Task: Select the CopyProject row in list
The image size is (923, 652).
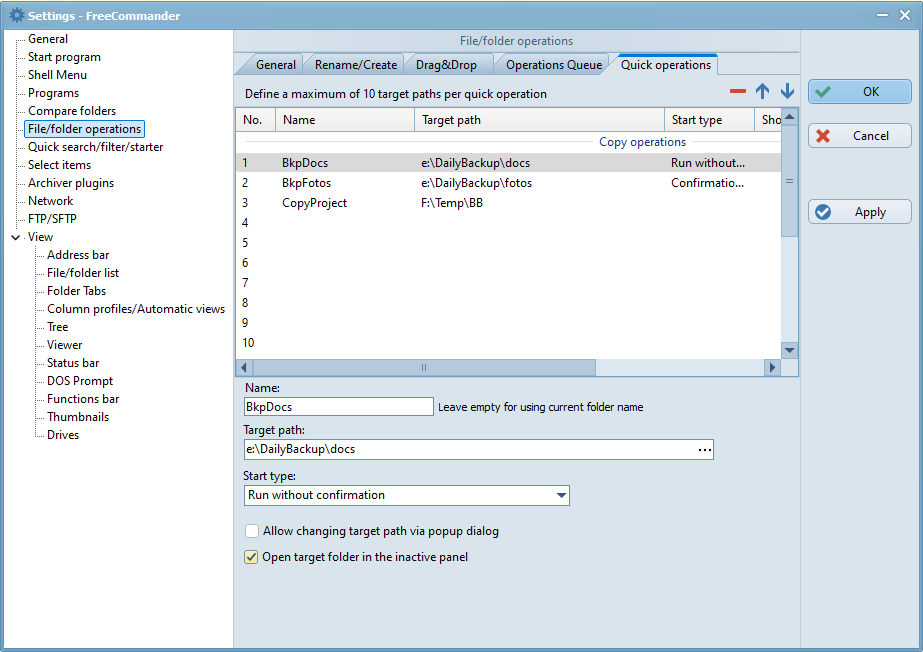Action: click(x=509, y=203)
